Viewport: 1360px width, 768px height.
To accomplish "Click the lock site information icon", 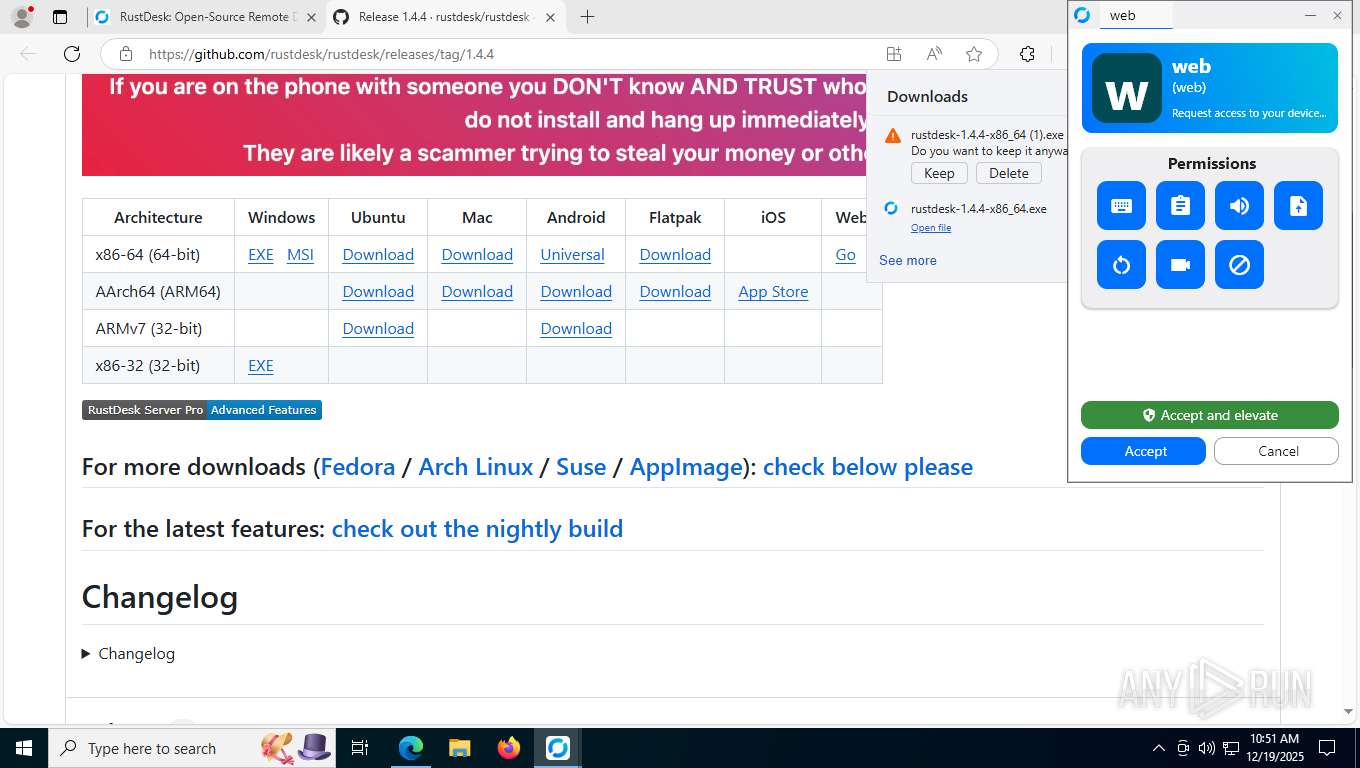I will coord(125,54).
